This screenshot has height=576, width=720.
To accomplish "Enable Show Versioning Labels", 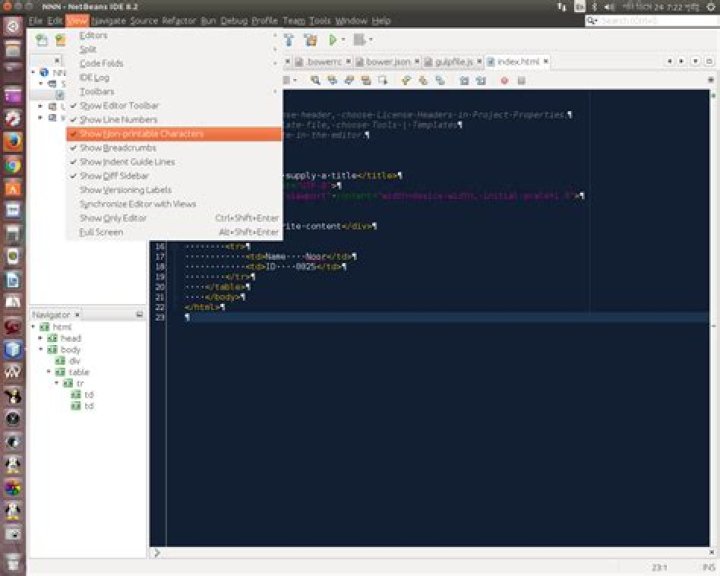I will click(x=174, y=190).
